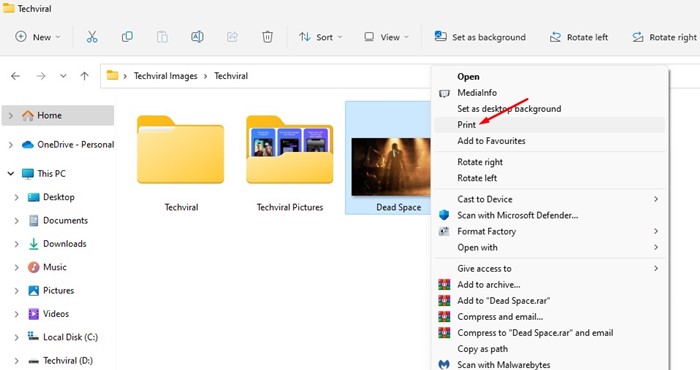Choose Copy as path menu entry
The width and height of the screenshot is (700, 370).
pos(549,349)
